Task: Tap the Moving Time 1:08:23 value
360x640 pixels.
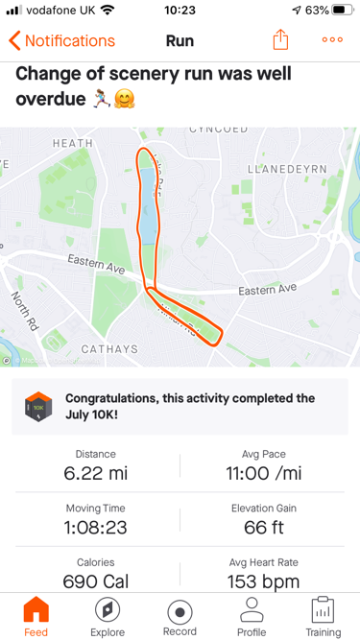Action: click(x=96, y=528)
